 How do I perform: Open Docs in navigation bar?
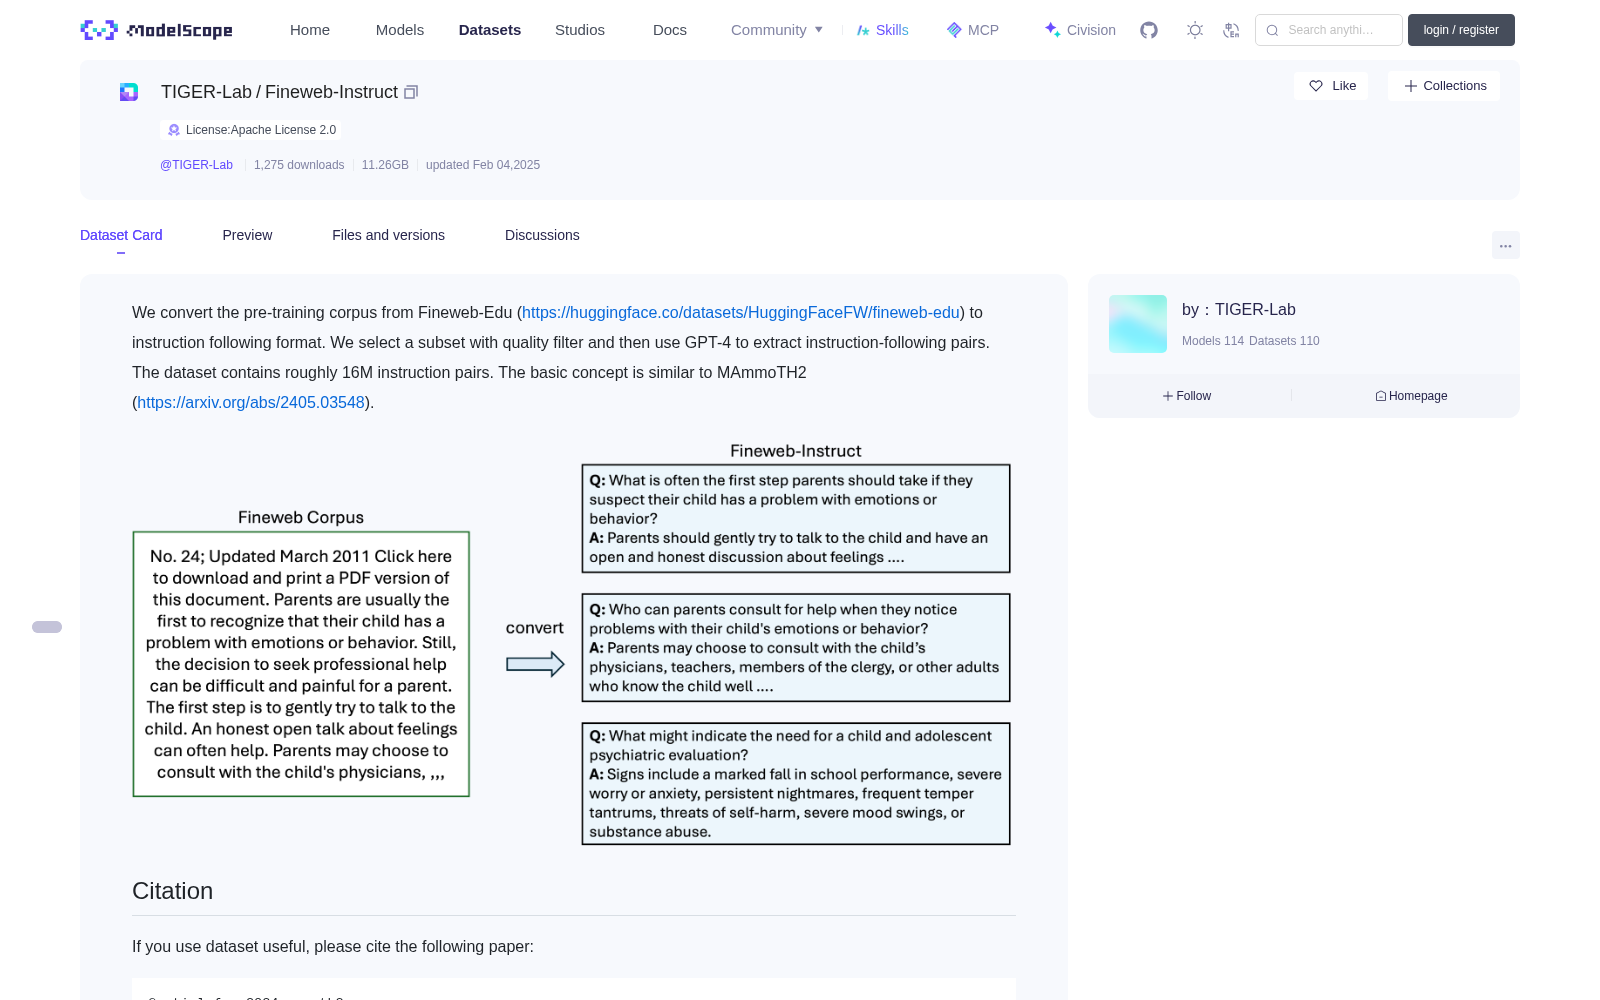[x=670, y=30]
